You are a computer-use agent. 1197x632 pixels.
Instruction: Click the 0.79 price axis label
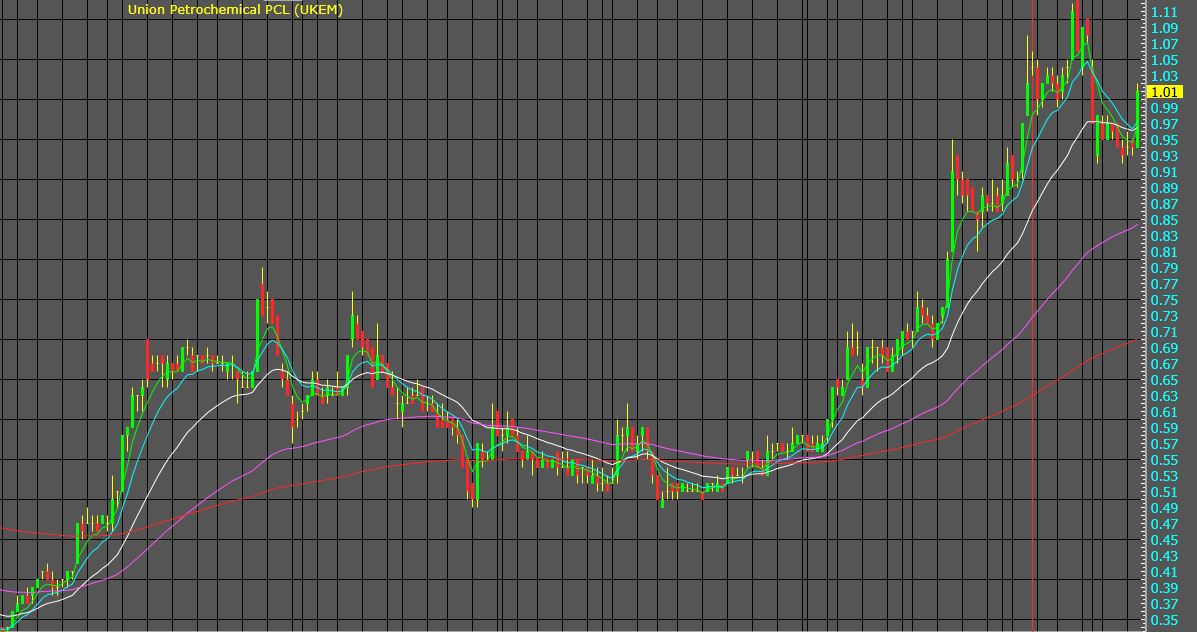[x=1164, y=268]
